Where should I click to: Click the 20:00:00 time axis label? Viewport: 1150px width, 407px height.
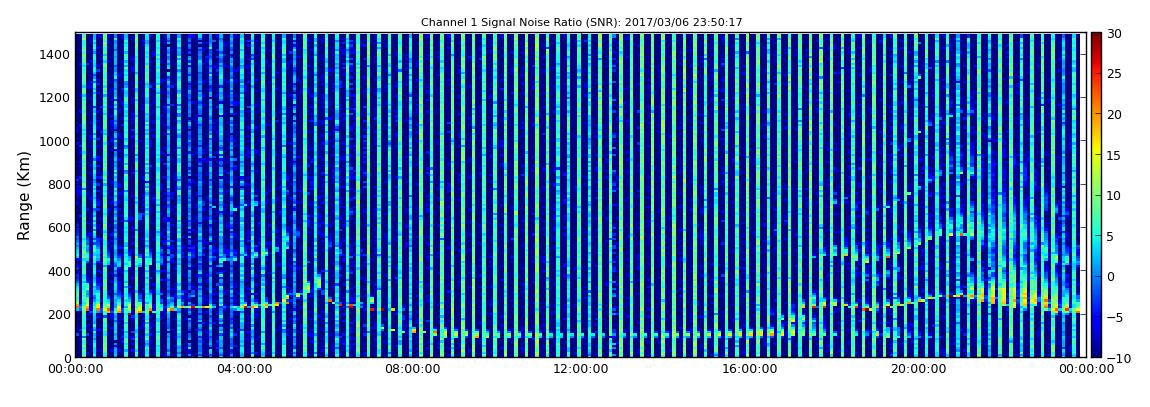917,370
